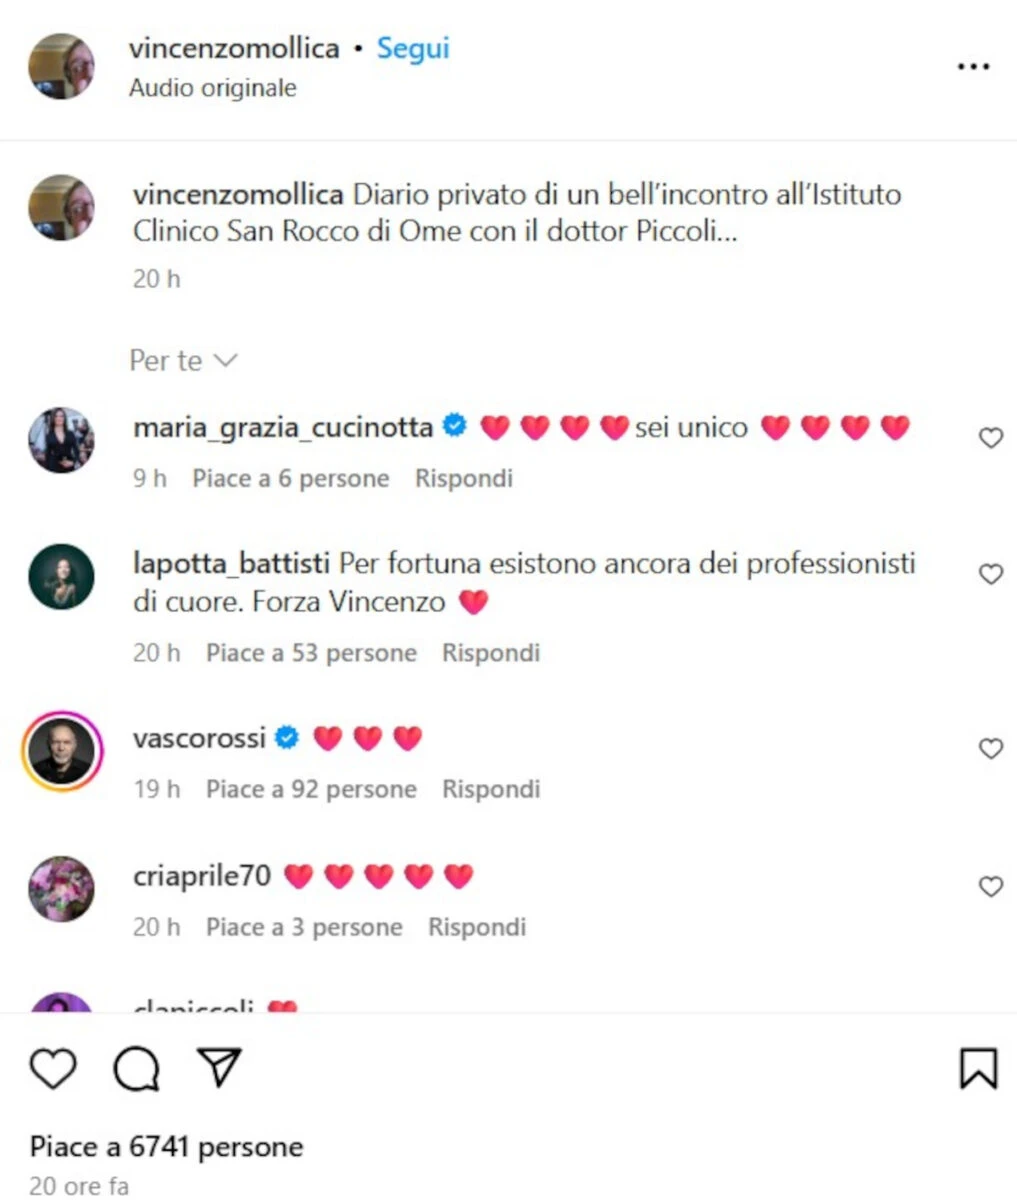Like vascorossi's comment
The image size is (1017, 1200).
(x=990, y=749)
